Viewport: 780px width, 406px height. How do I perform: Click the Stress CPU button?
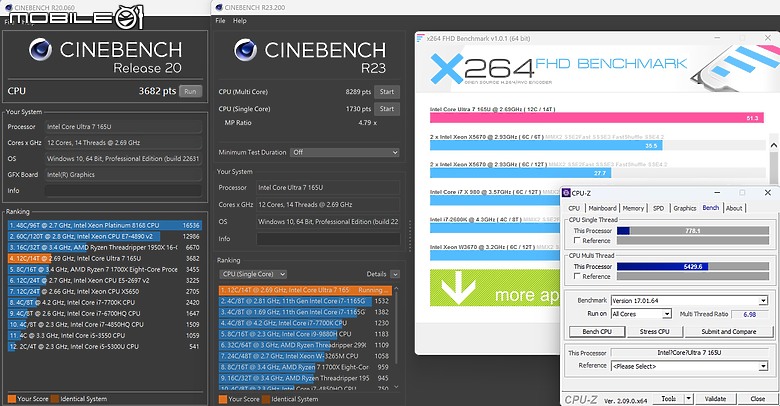click(x=654, y=331)
